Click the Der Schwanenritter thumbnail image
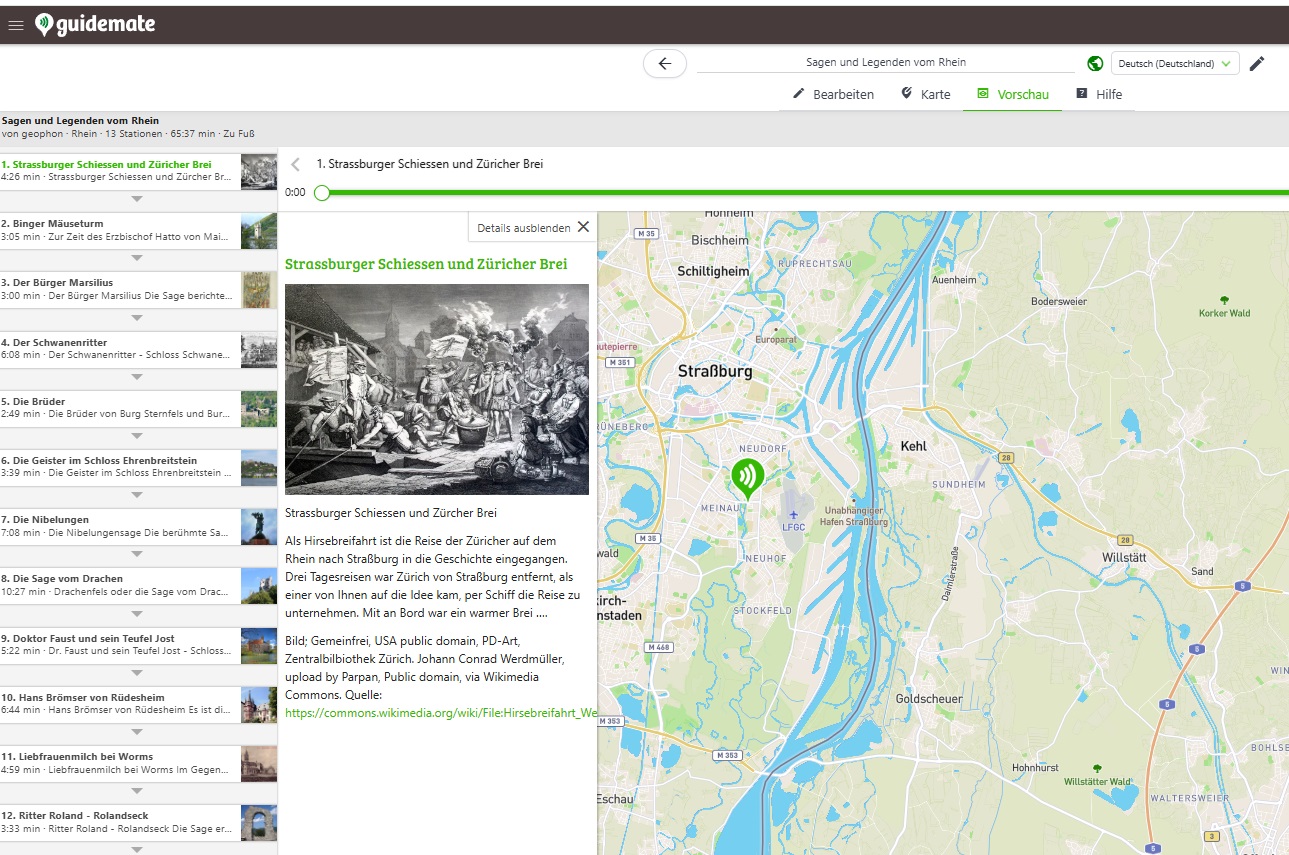The image size is (1289, 855). pyautogui.click(x=259, y=348)
